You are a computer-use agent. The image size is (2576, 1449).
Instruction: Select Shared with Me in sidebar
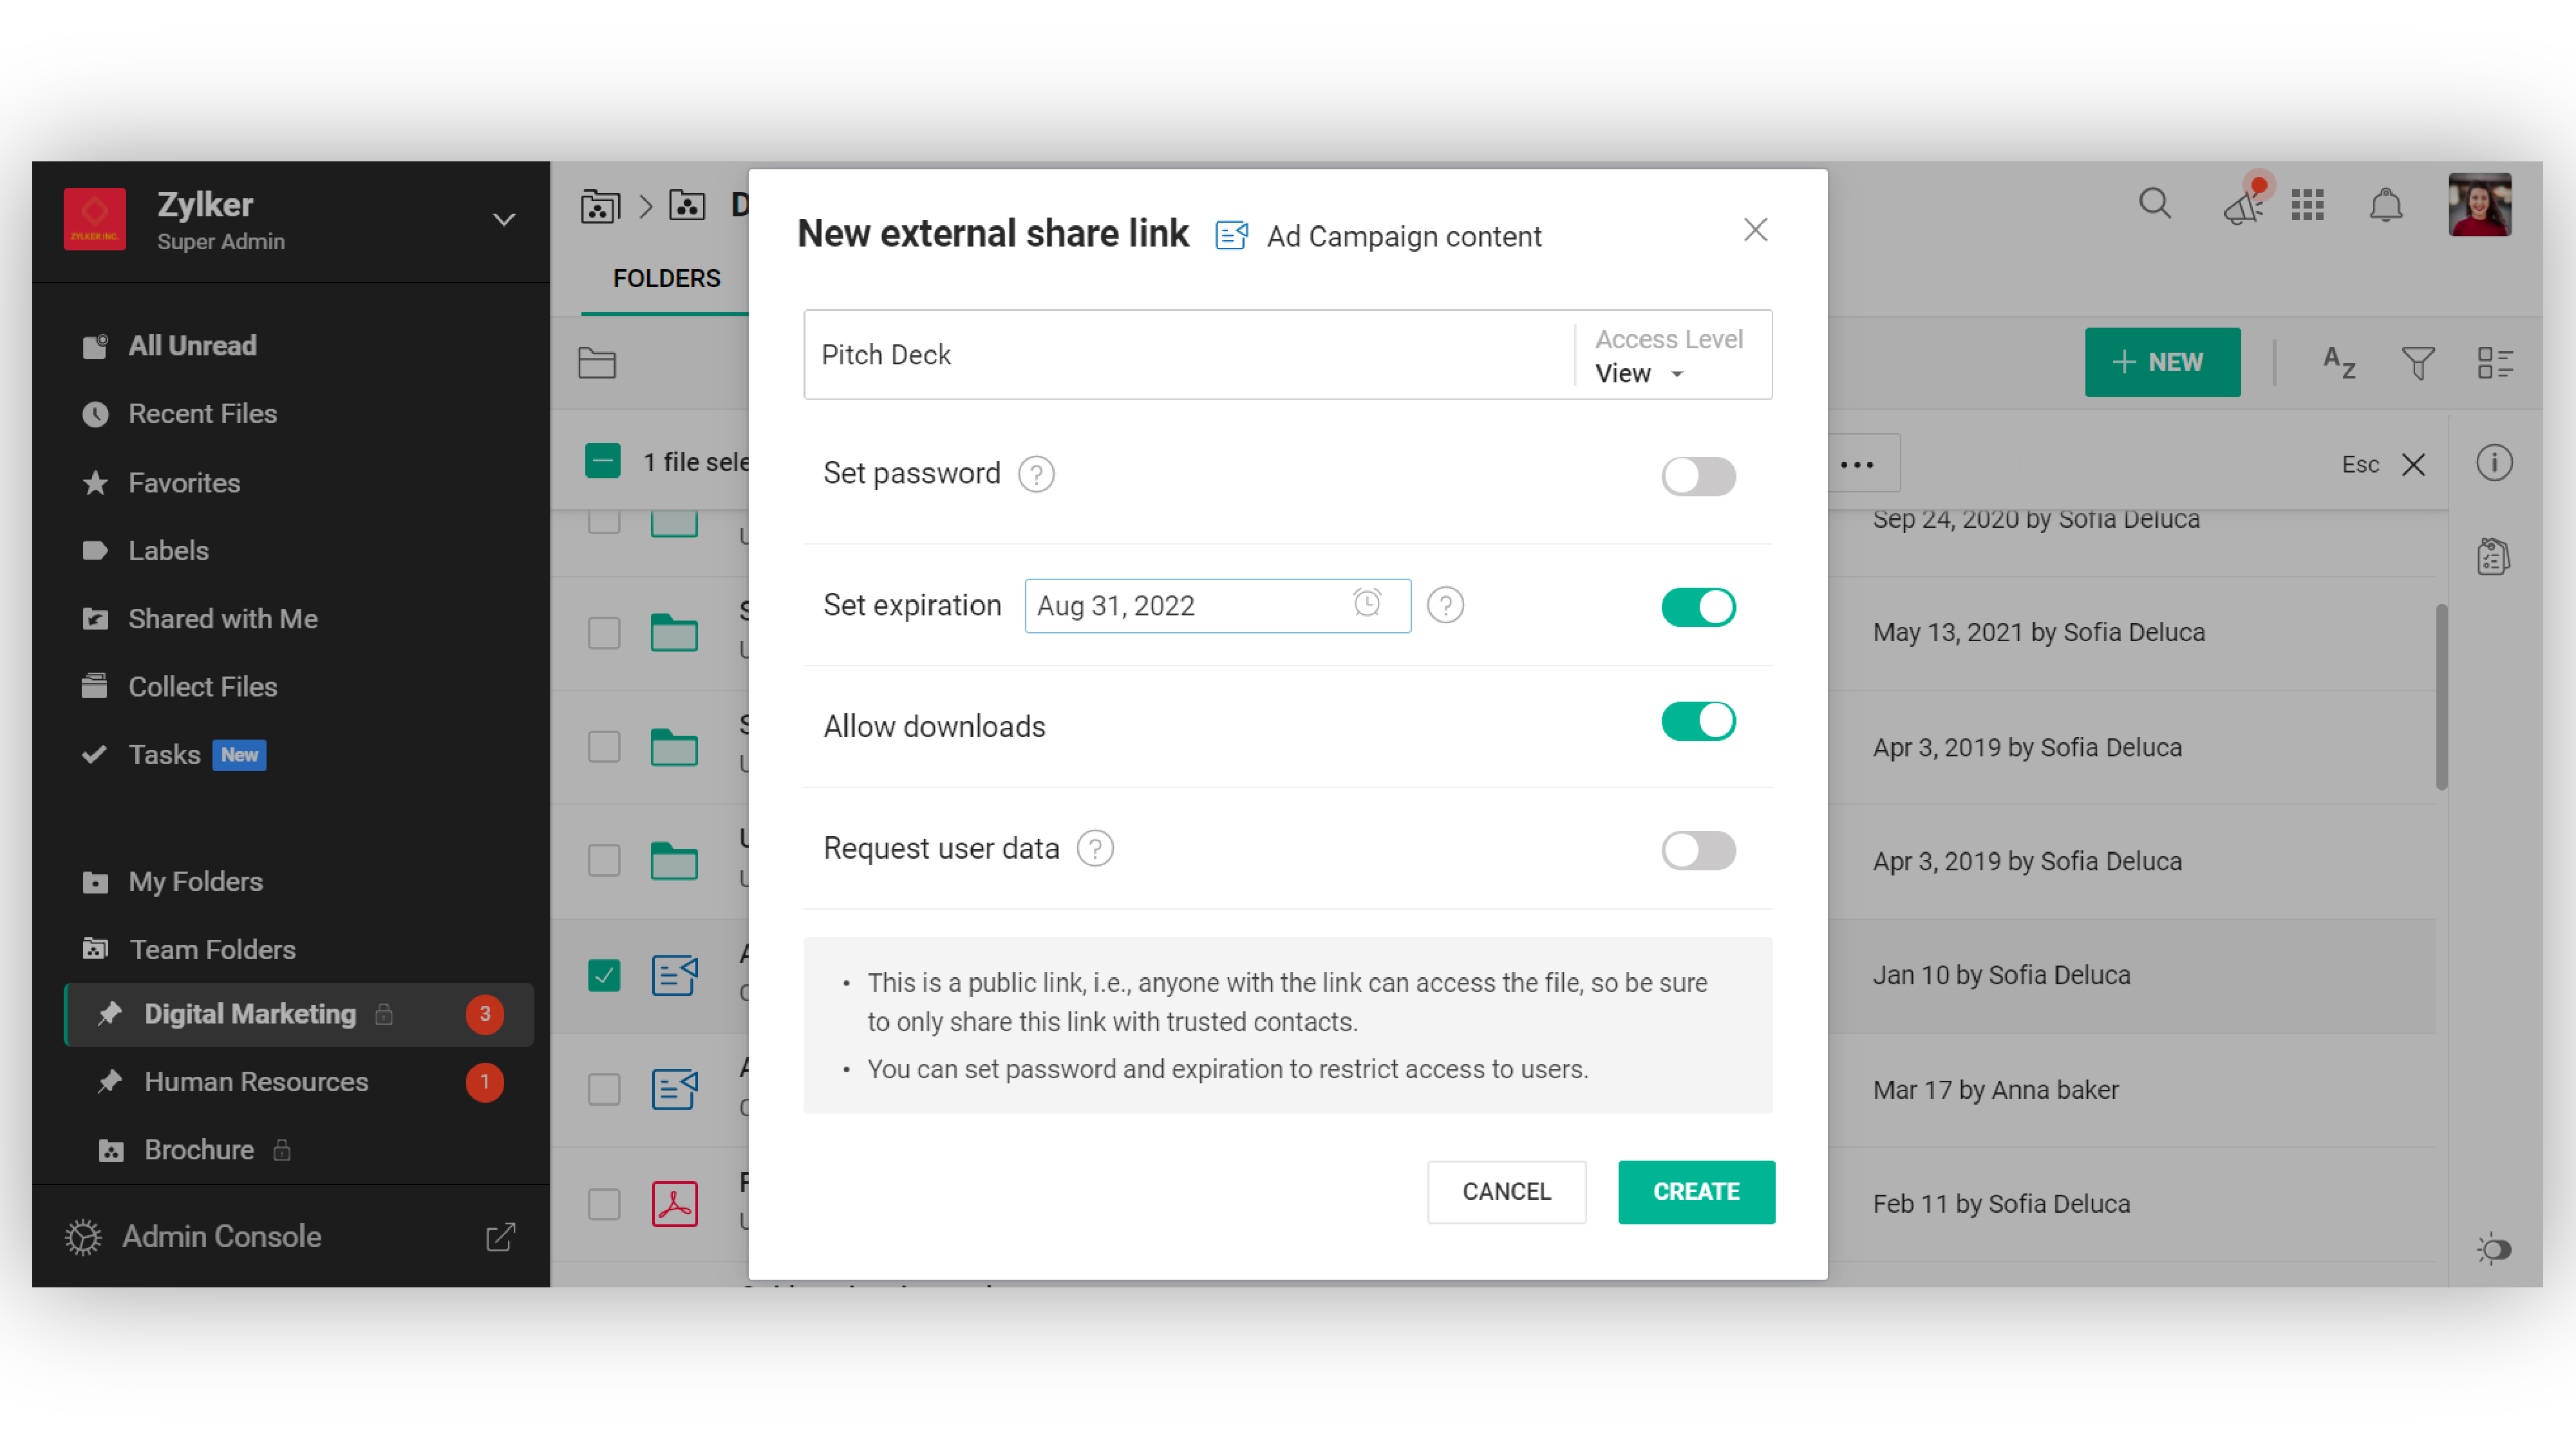222,618
